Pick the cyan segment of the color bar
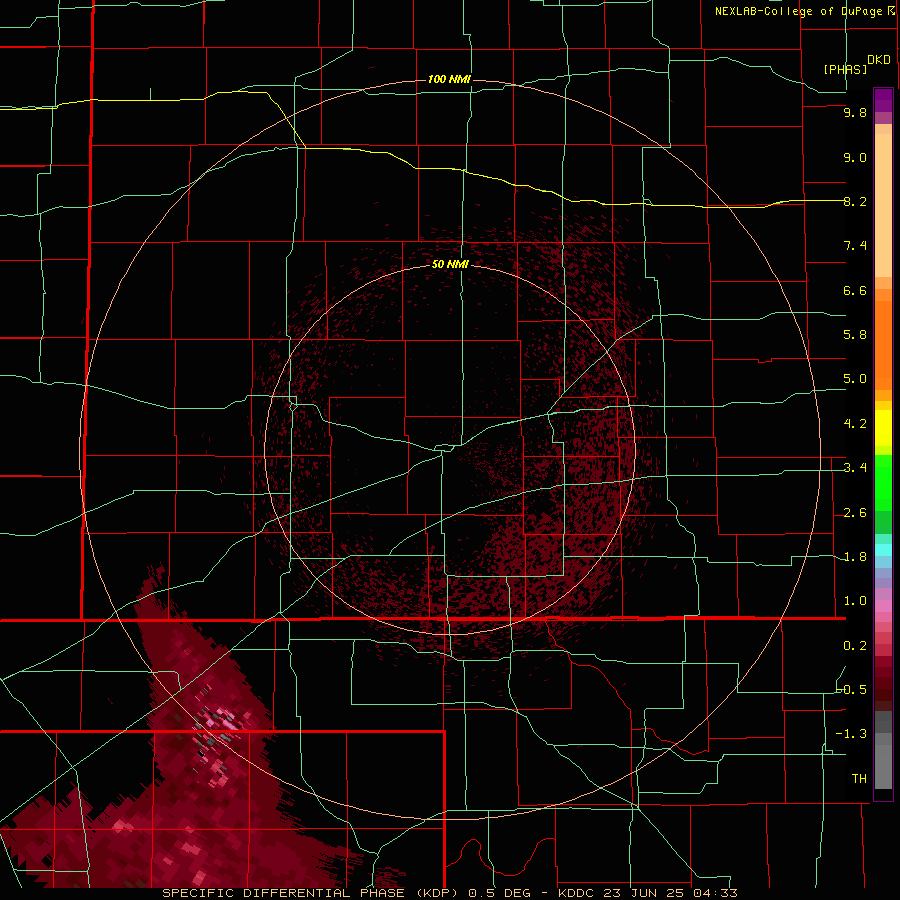Screen dimensions: 900x900 click(x=883, y=550)
